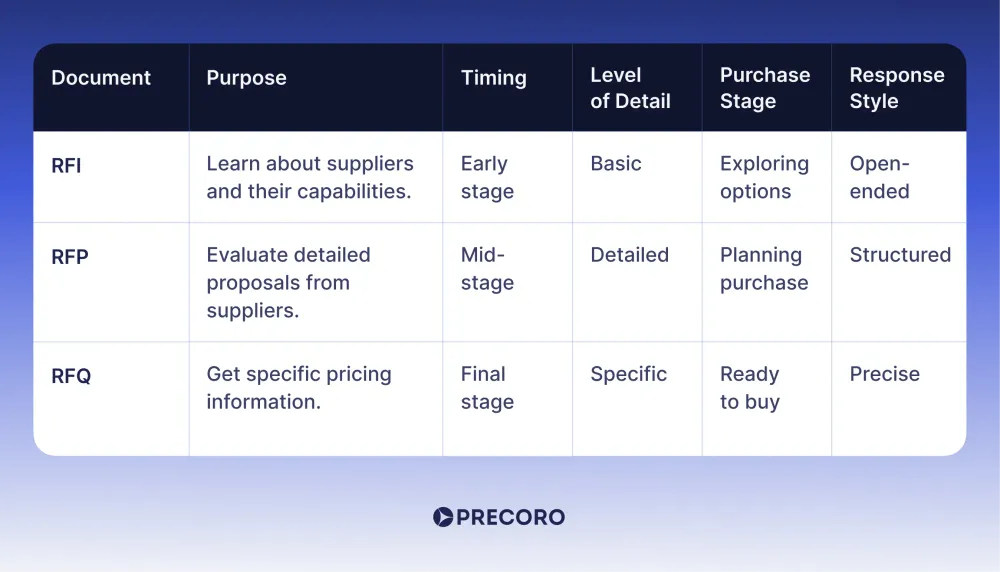
Task: Click the 'Ready to buy' cell
Action: tap(750, 388)
